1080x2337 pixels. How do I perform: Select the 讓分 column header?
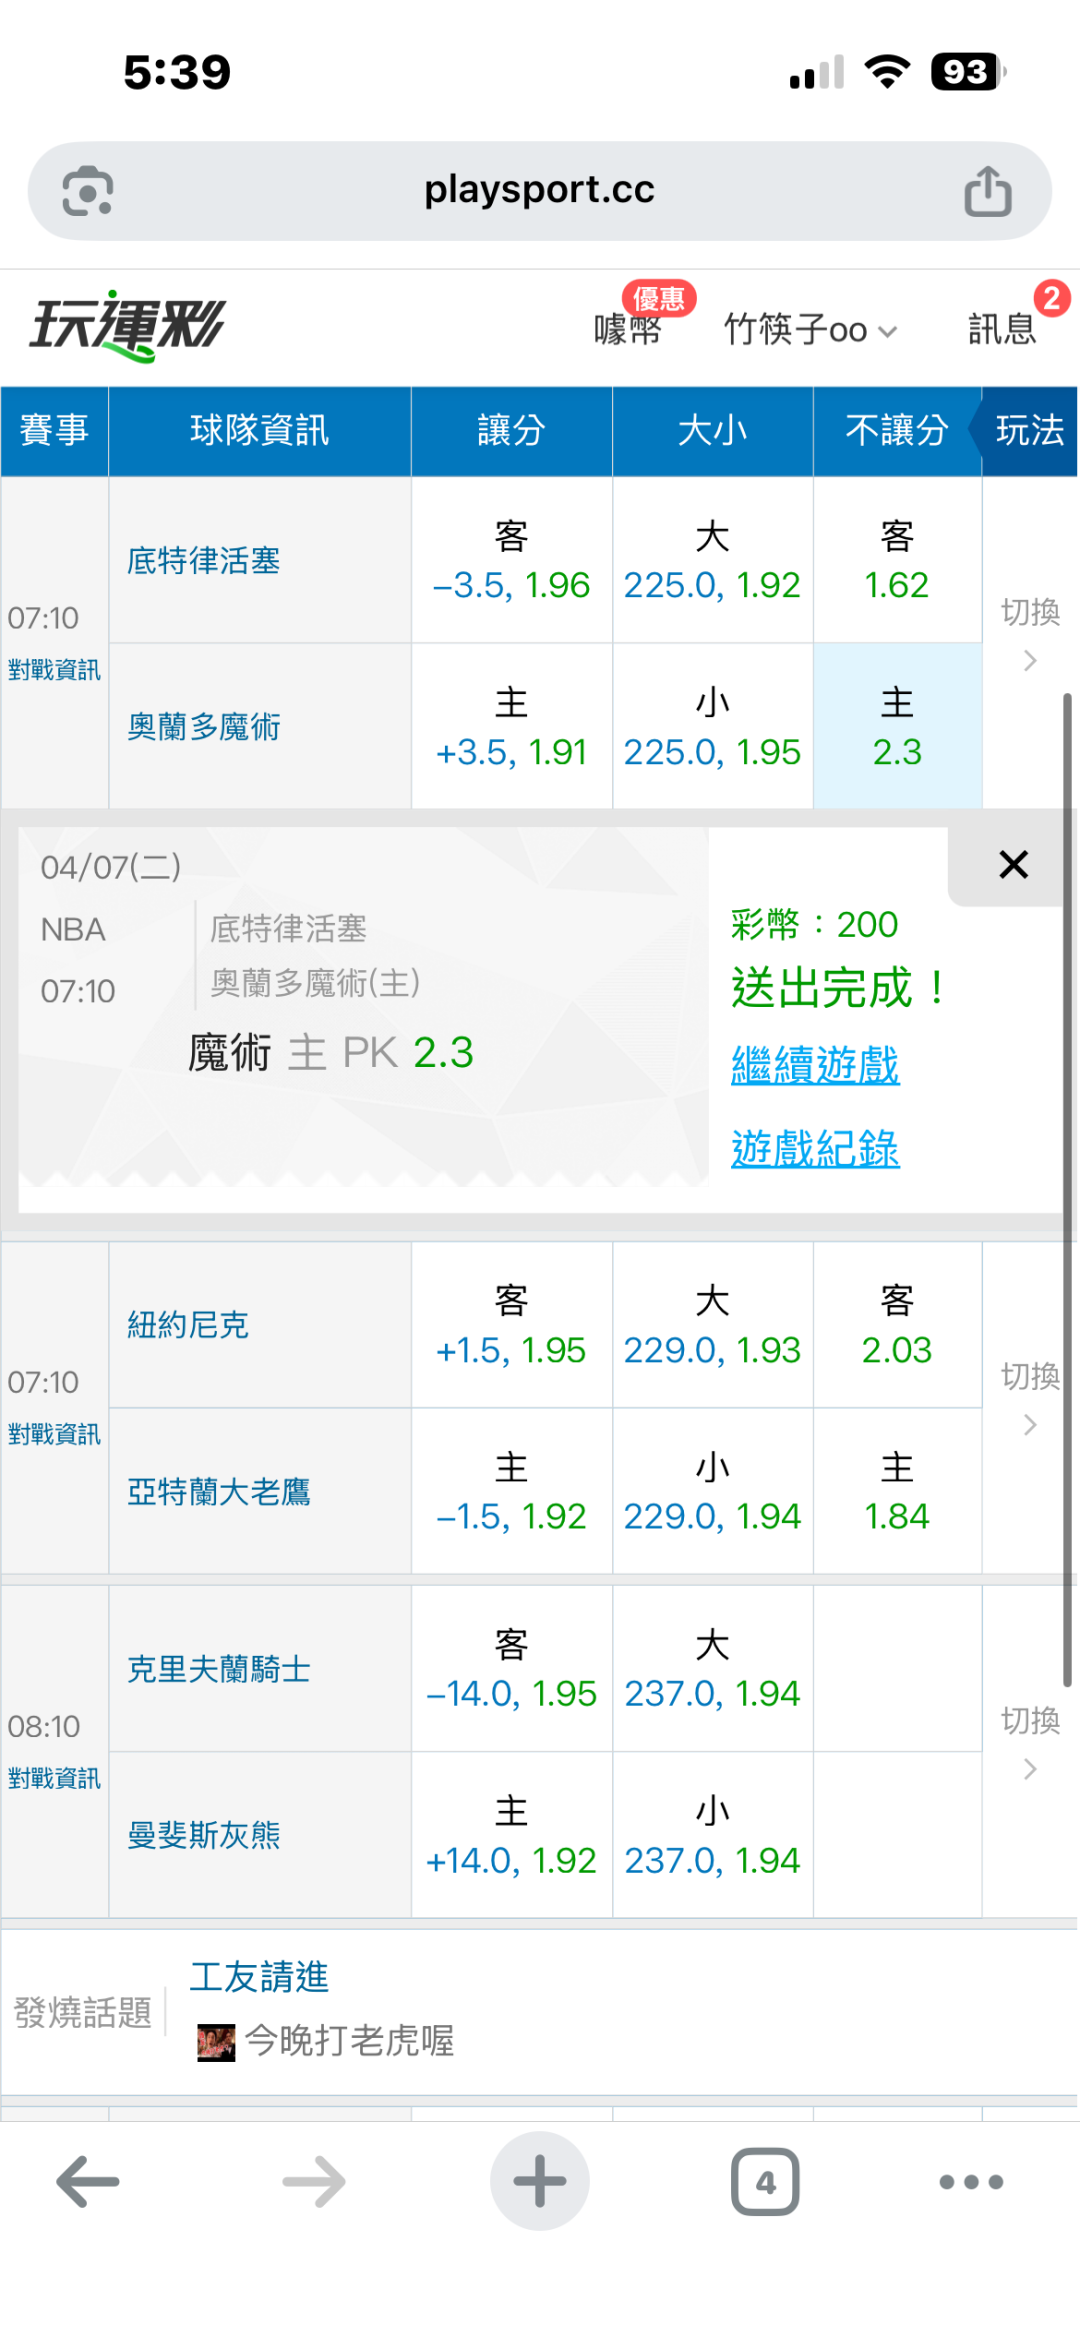point(512,431)
